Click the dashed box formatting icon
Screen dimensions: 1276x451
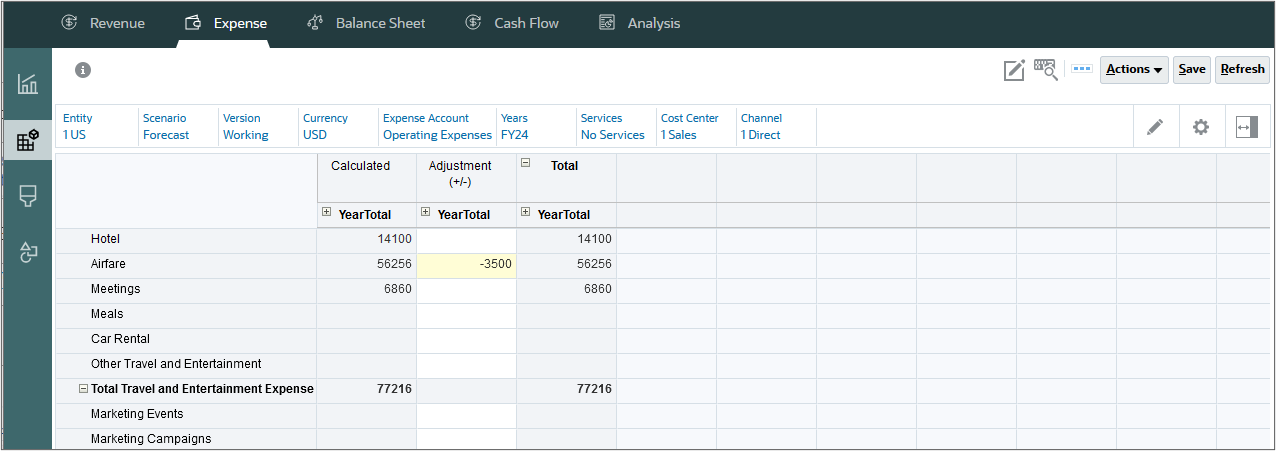pos(1081,69)
